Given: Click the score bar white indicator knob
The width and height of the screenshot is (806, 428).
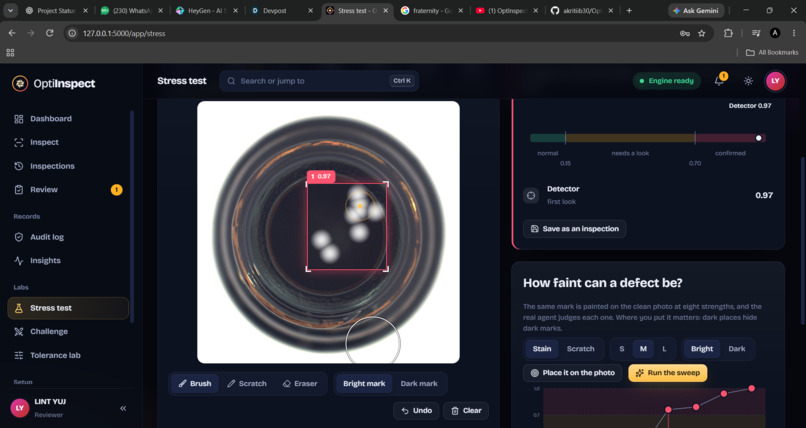Looking at the screenshot, I should (x=758, y=138).
